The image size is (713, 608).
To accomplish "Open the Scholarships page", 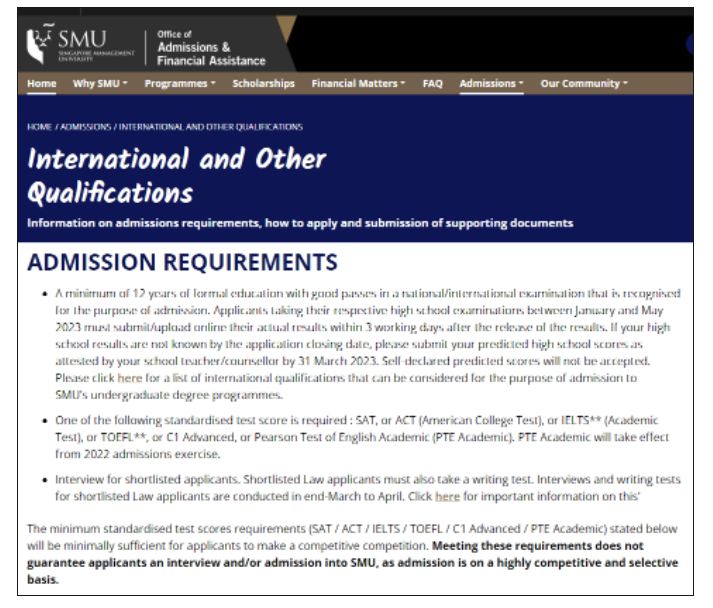I will coord(263,84).
